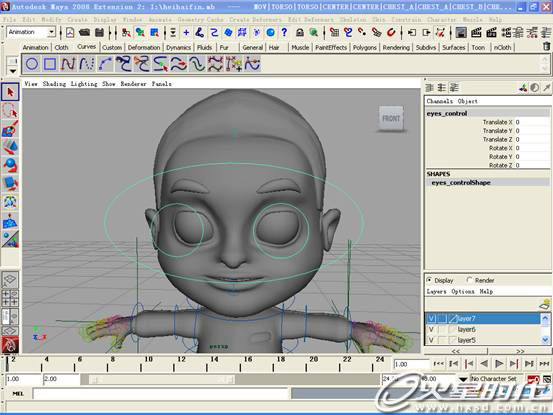Image resolution: width=553 pixels, height=415 pixels.
Task: Select the arrow Select tool
Action: click(10, 92)
